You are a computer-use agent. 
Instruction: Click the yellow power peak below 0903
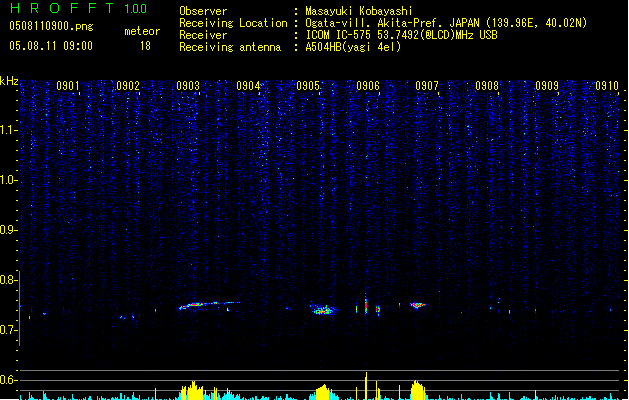(193, 391)
